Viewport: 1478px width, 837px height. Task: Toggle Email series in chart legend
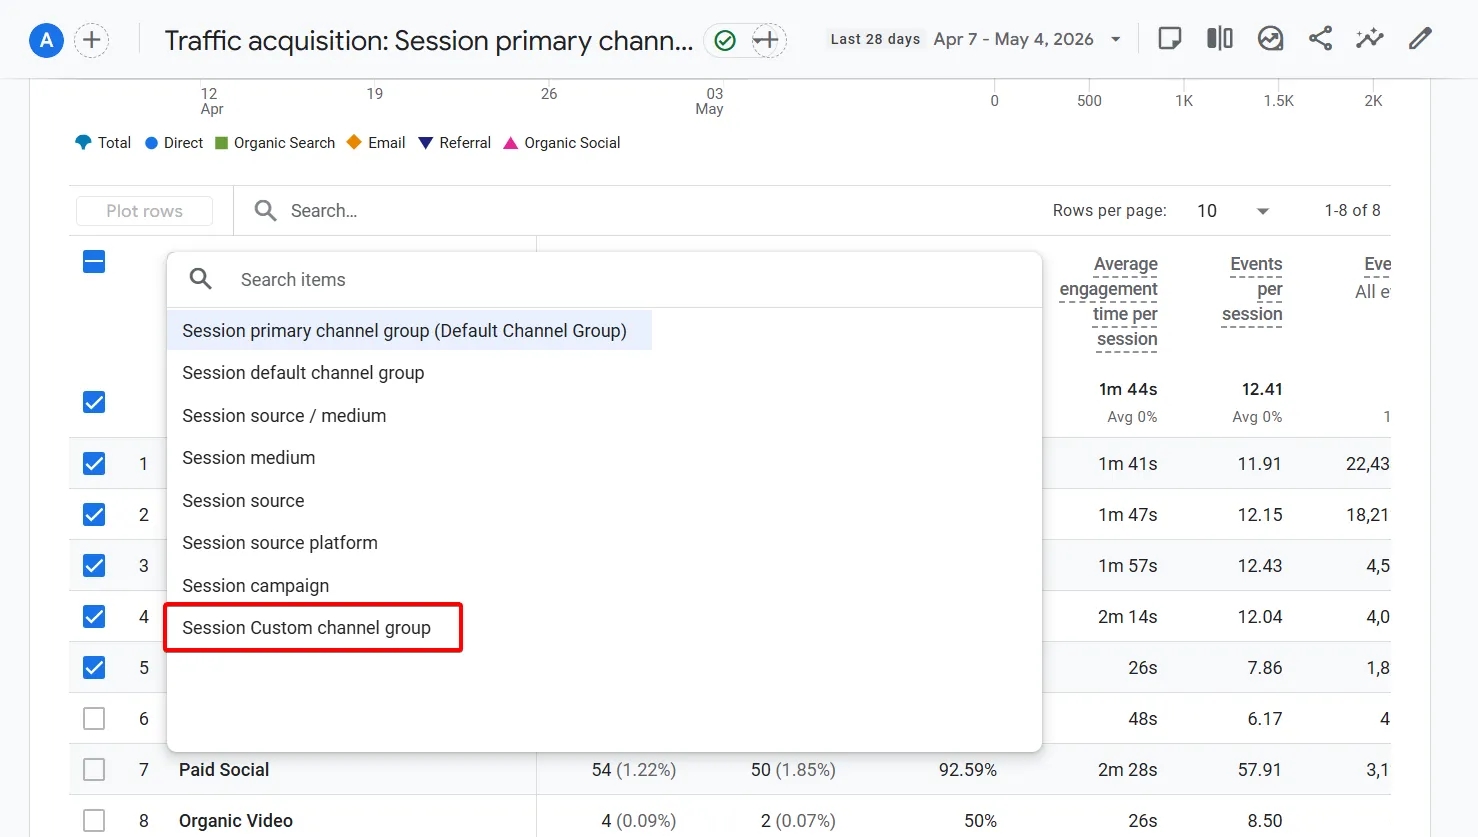[376, 143]
